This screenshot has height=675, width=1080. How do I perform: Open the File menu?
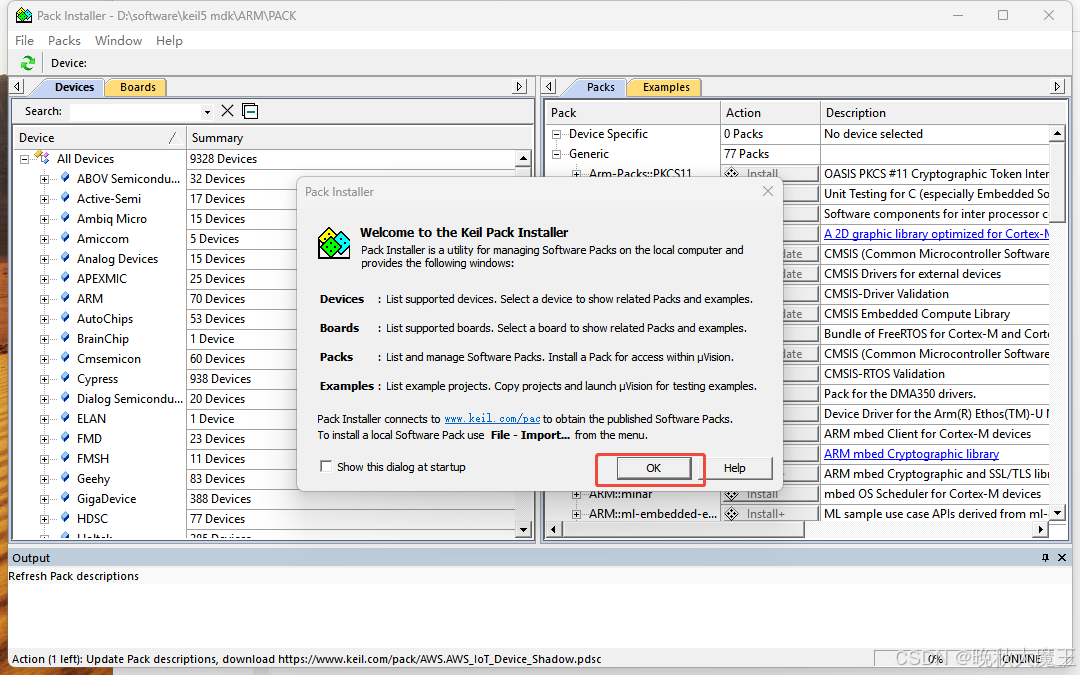tap(24, 41)
